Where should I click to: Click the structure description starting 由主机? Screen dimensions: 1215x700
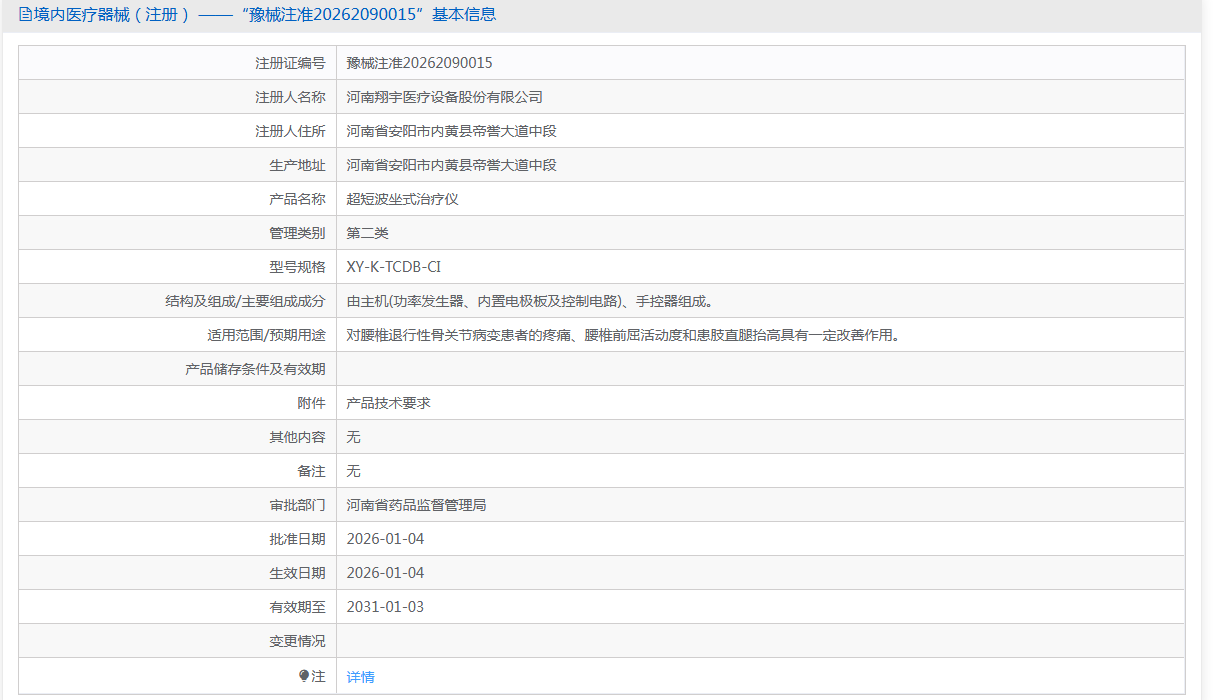click(x=529, y=301)
